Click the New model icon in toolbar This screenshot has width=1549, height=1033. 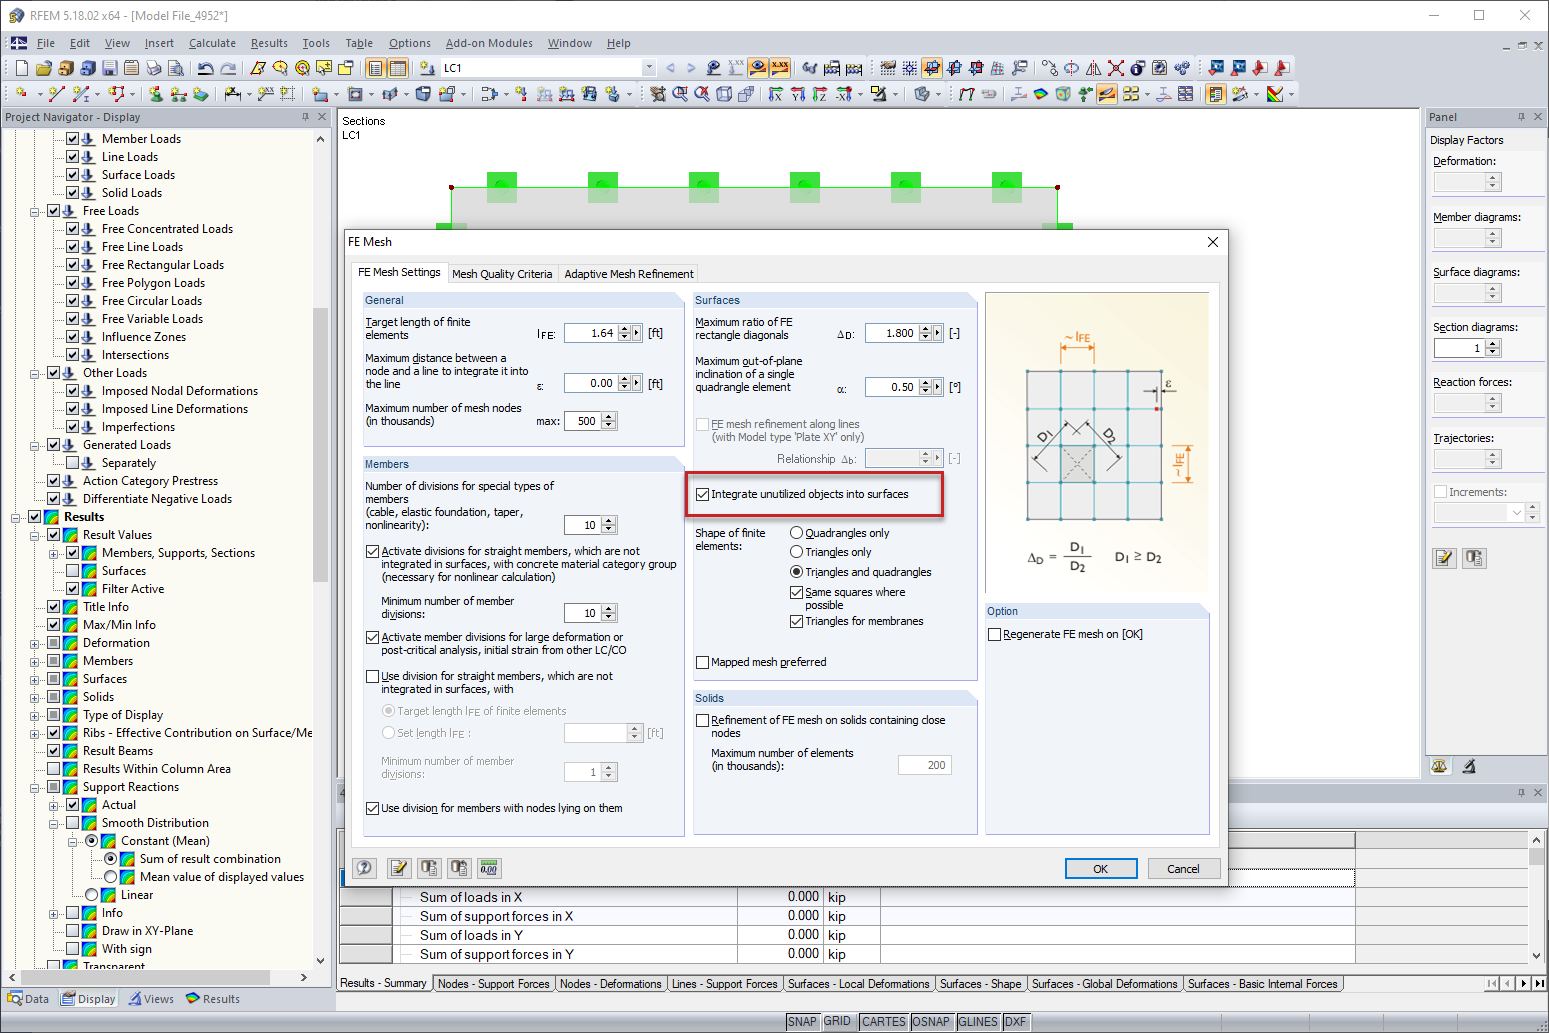(x=22, y=68)
